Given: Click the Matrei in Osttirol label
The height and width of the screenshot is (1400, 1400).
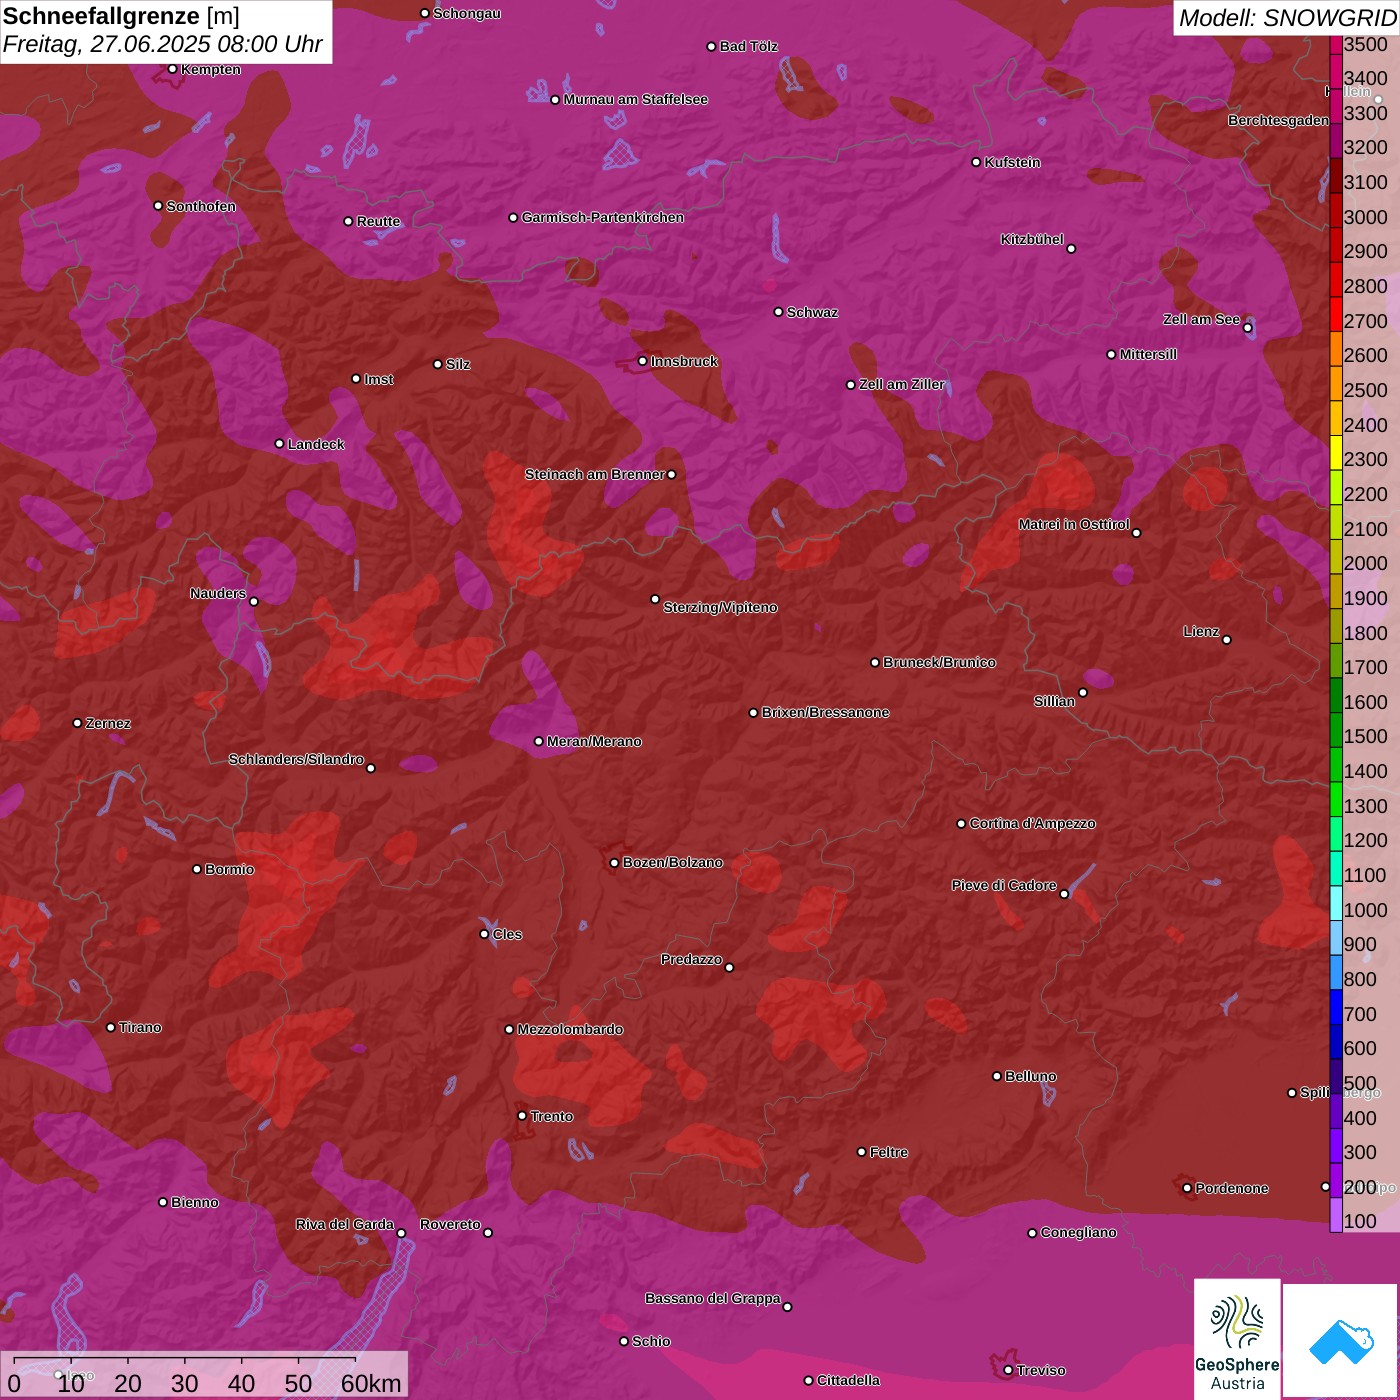Looking at the screenshot, I should (x=1074, y=524).
